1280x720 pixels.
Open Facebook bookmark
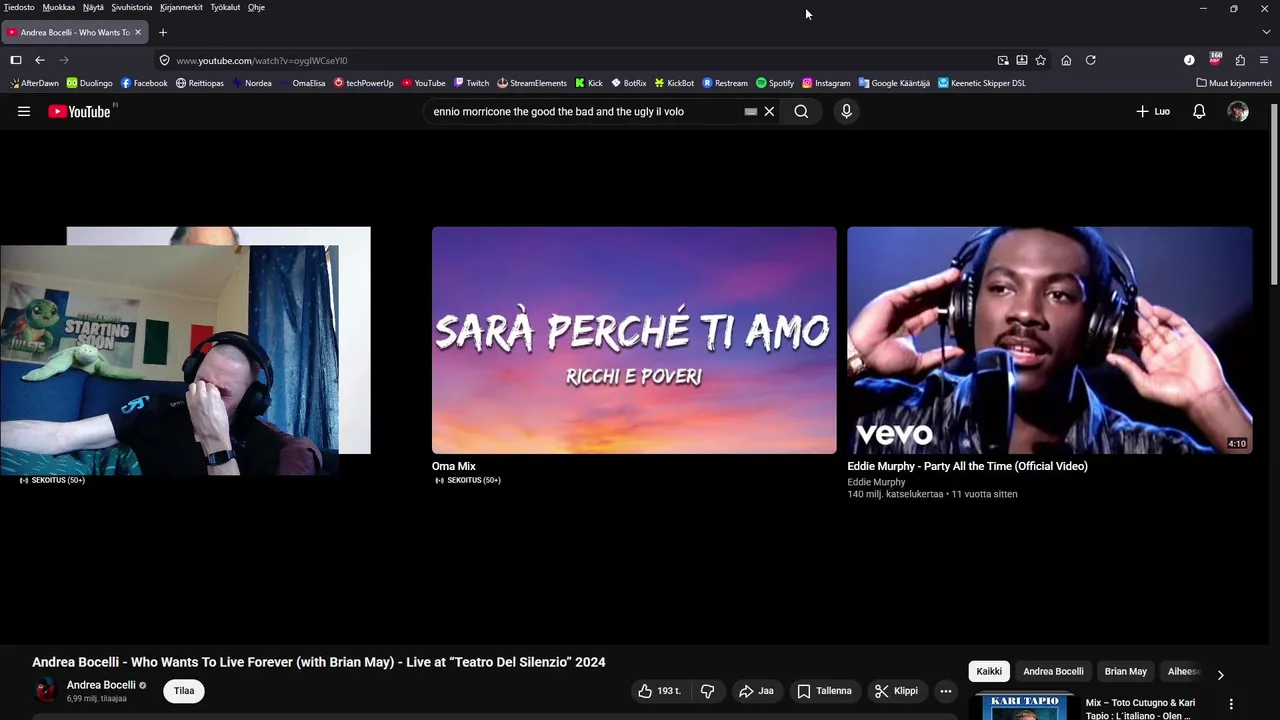point(144,83)
